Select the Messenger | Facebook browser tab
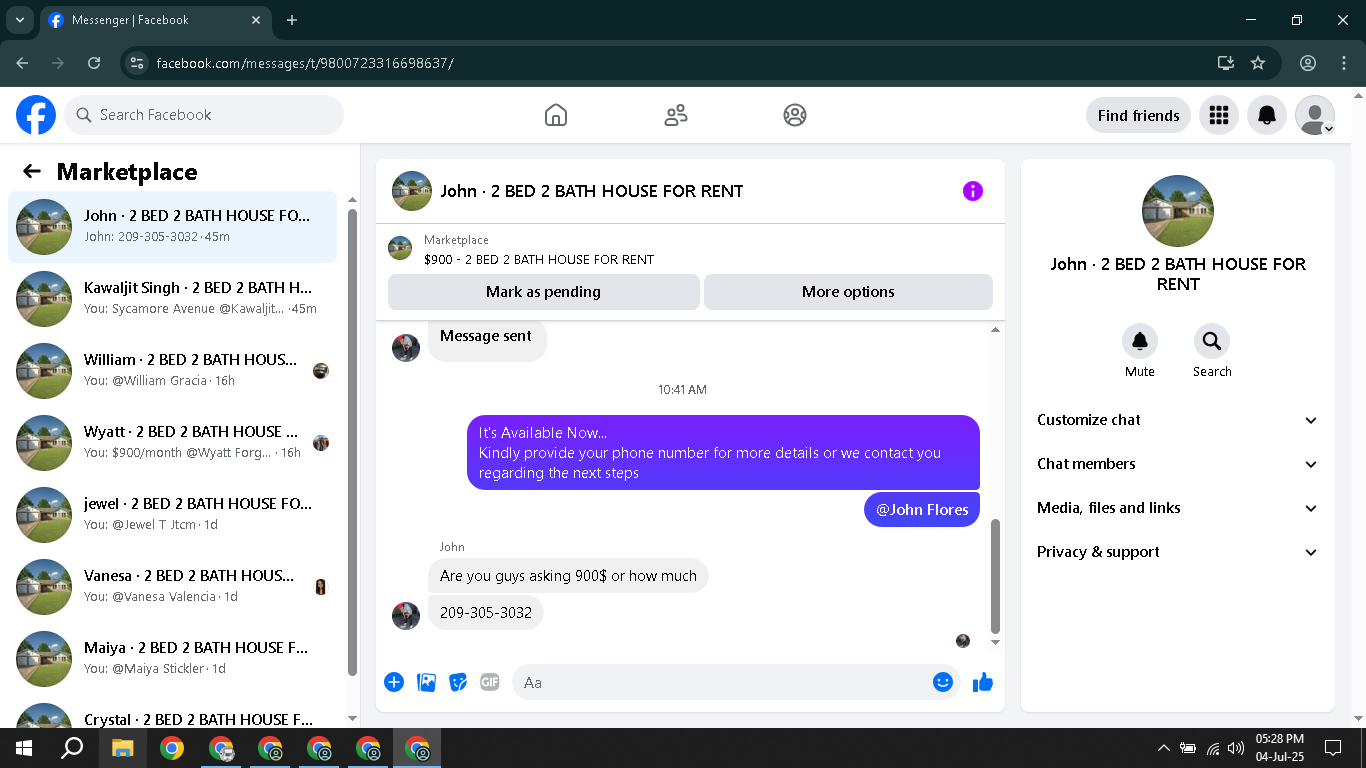The height and width of the screenshot is (768, 1366). [158, 20]
